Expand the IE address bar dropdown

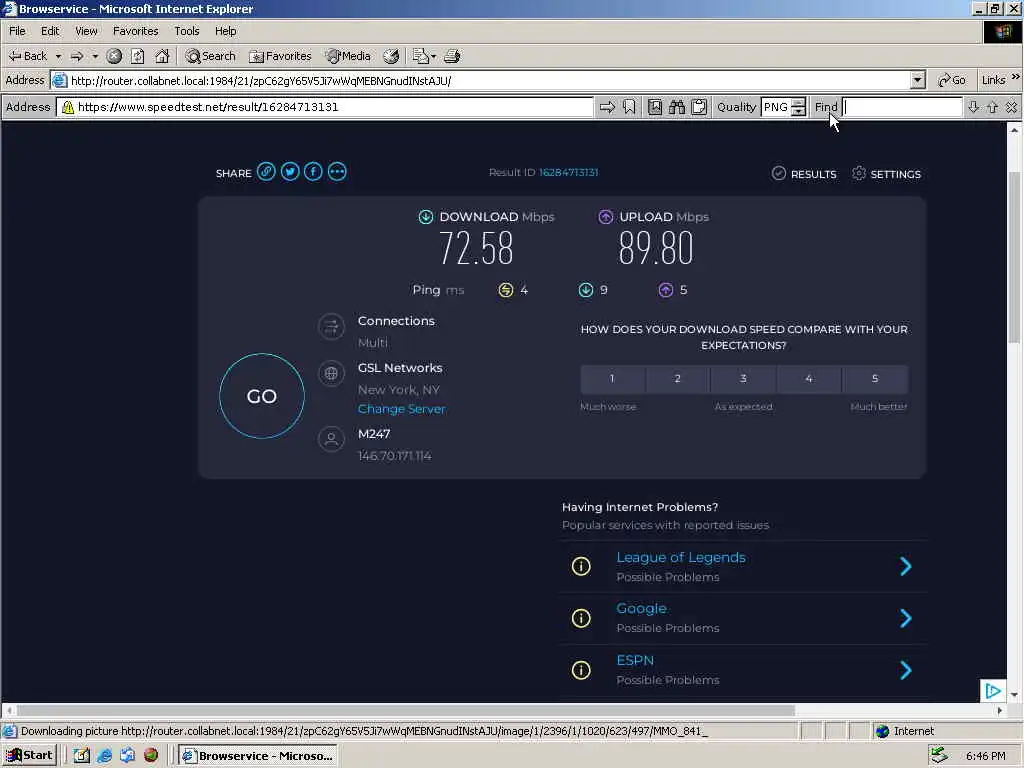[918, 80]
